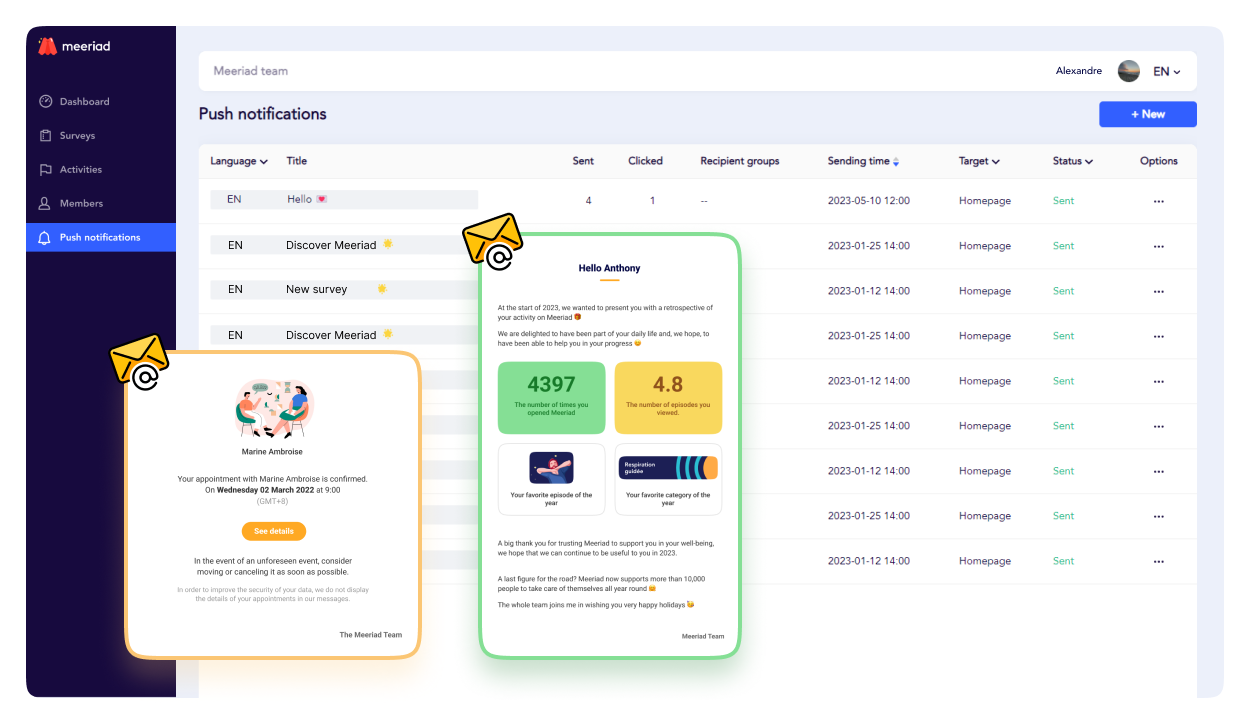This screenshot has width=1252, height=728.
Task: Click the Sent status in the Hello row
Action: point(1063,201)
